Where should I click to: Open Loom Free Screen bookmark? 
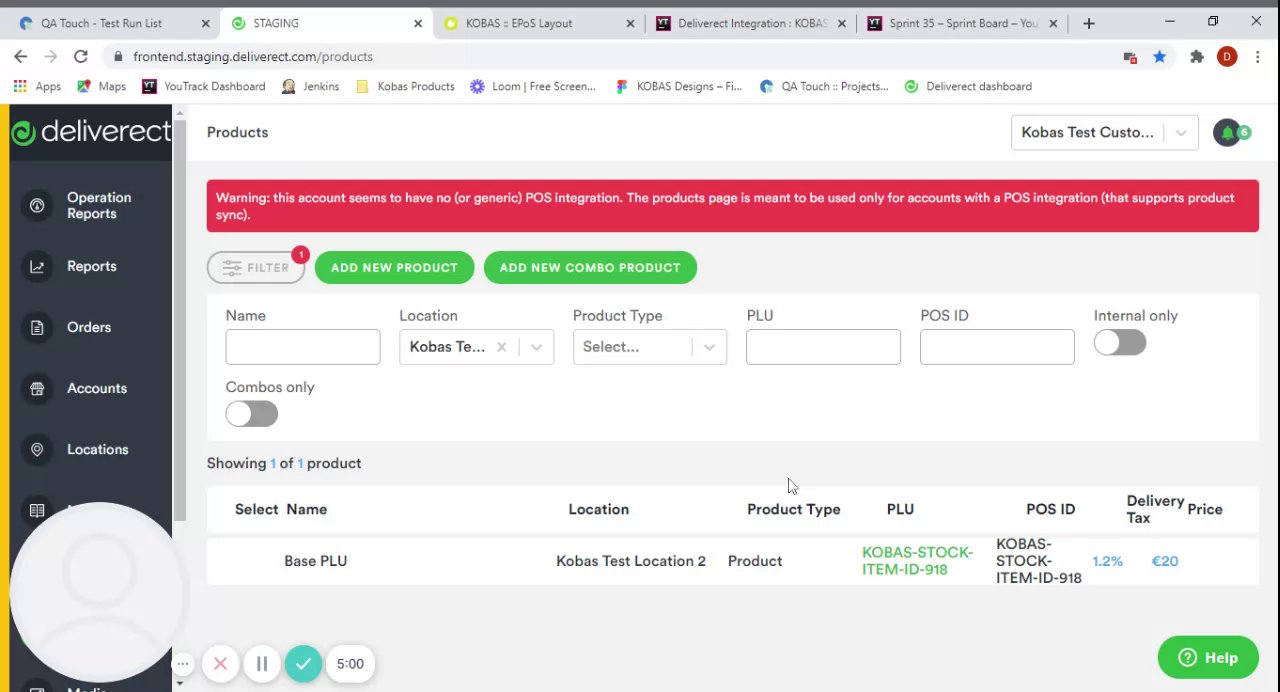pyautogui.click(x=533, y=86)
